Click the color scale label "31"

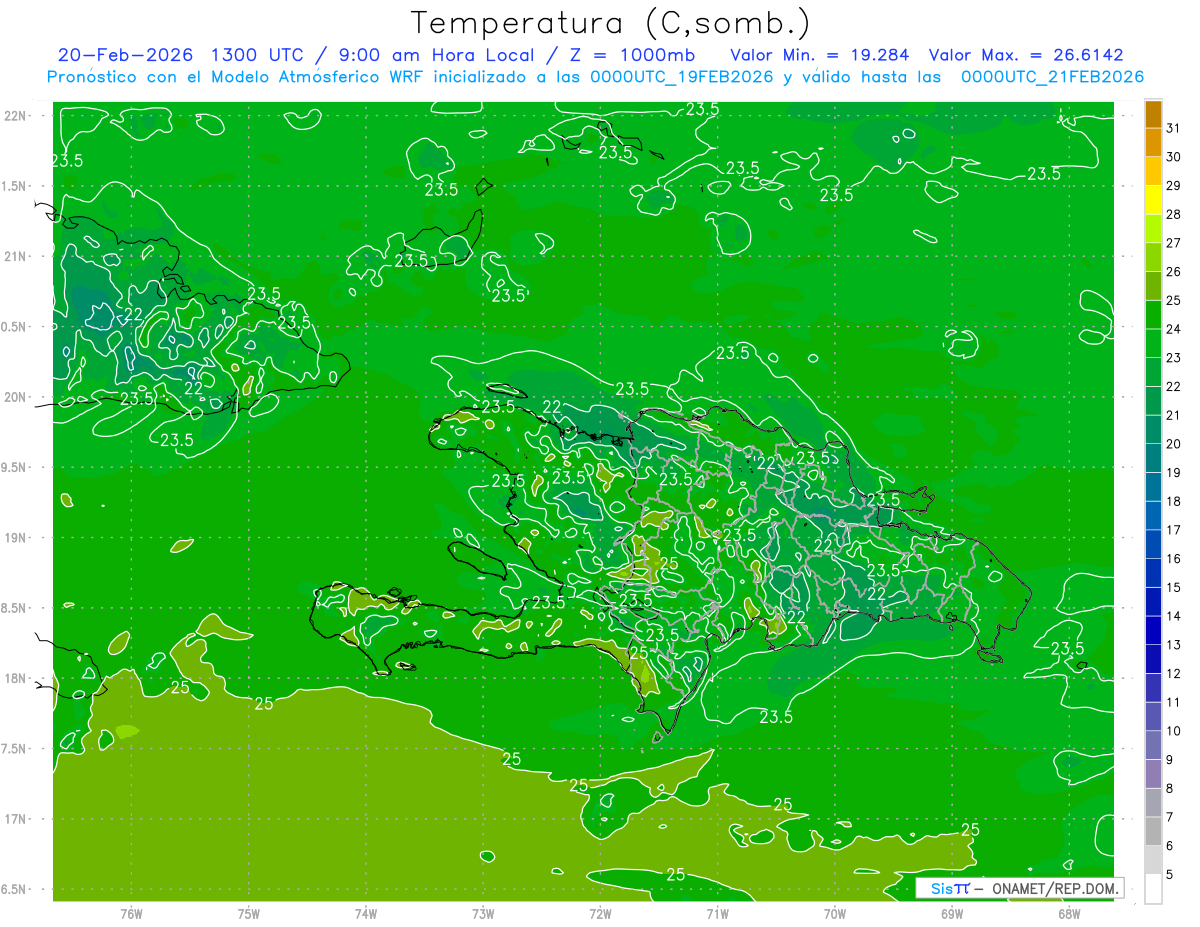pyautogui.click(x=1174, y=128)
